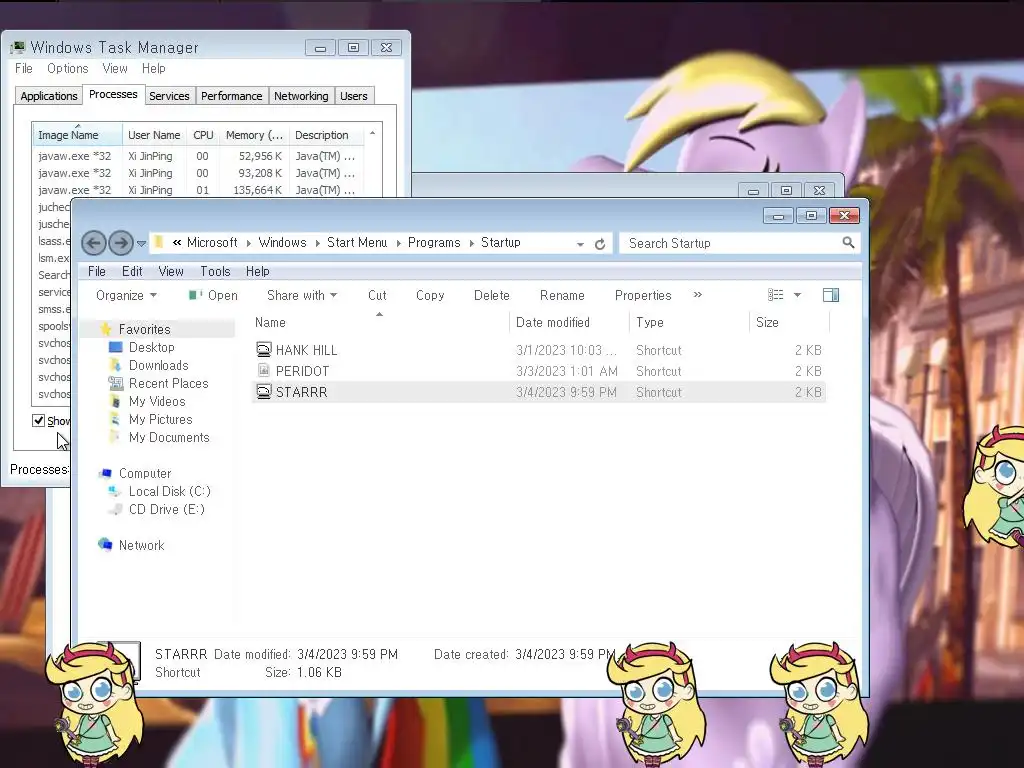Click Delete in the toolbar

point(492,295)
